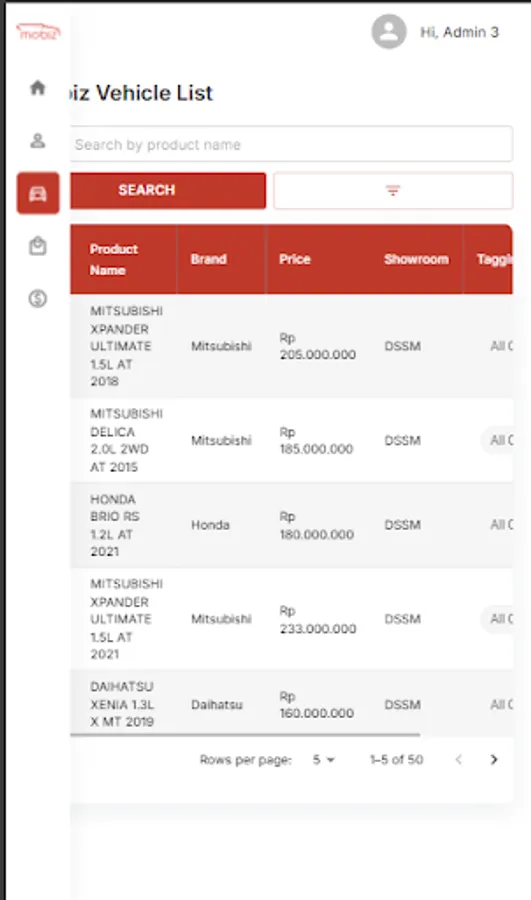Click the Honda brand cell
The width and height of the screenshot is (531, 900).
point(210,525)
